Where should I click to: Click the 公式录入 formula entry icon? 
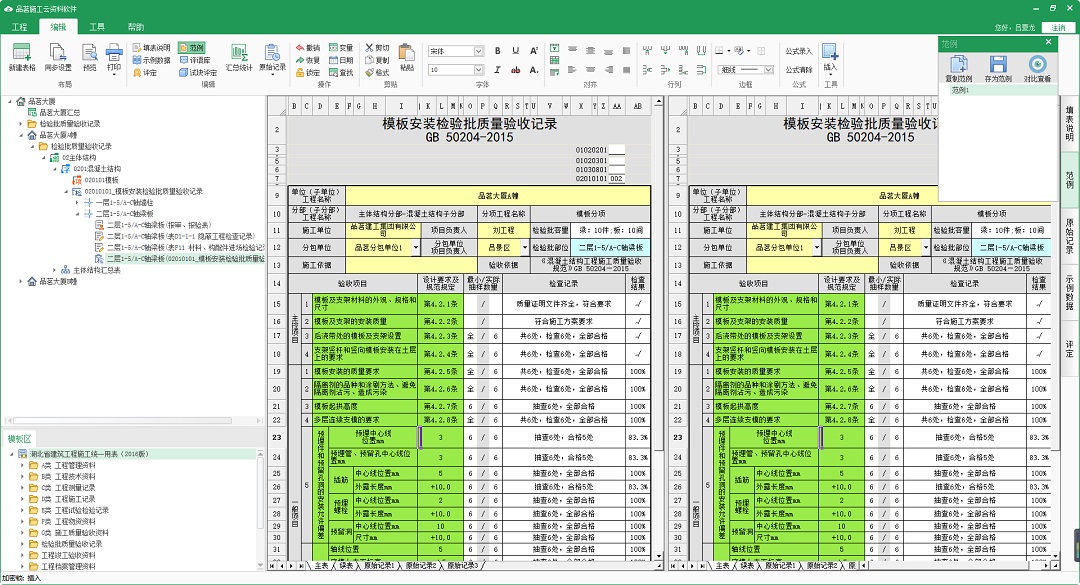pyautogui.click(x=800, y=51)
